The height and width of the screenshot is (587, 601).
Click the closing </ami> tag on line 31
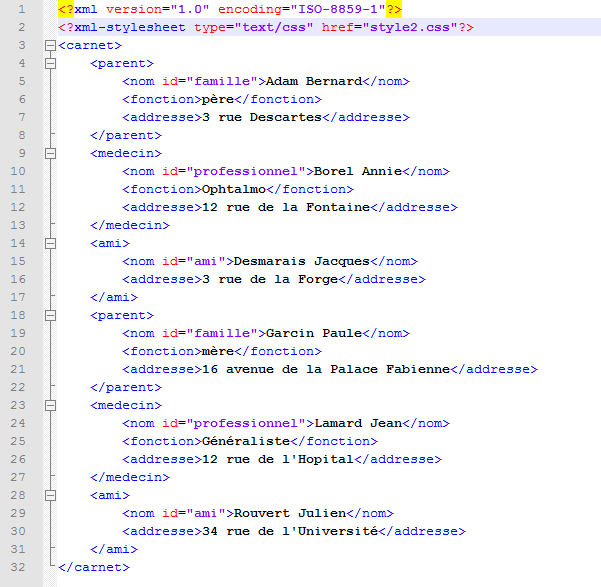tap(114, 549)
